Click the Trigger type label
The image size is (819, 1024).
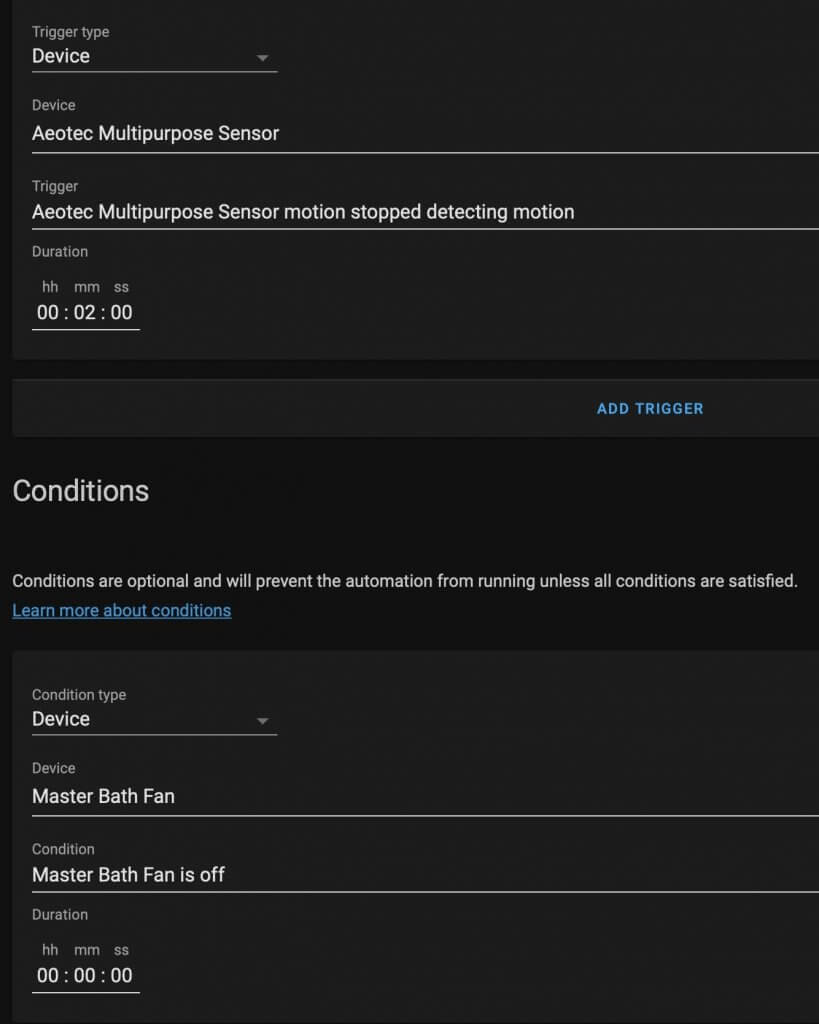71,32
